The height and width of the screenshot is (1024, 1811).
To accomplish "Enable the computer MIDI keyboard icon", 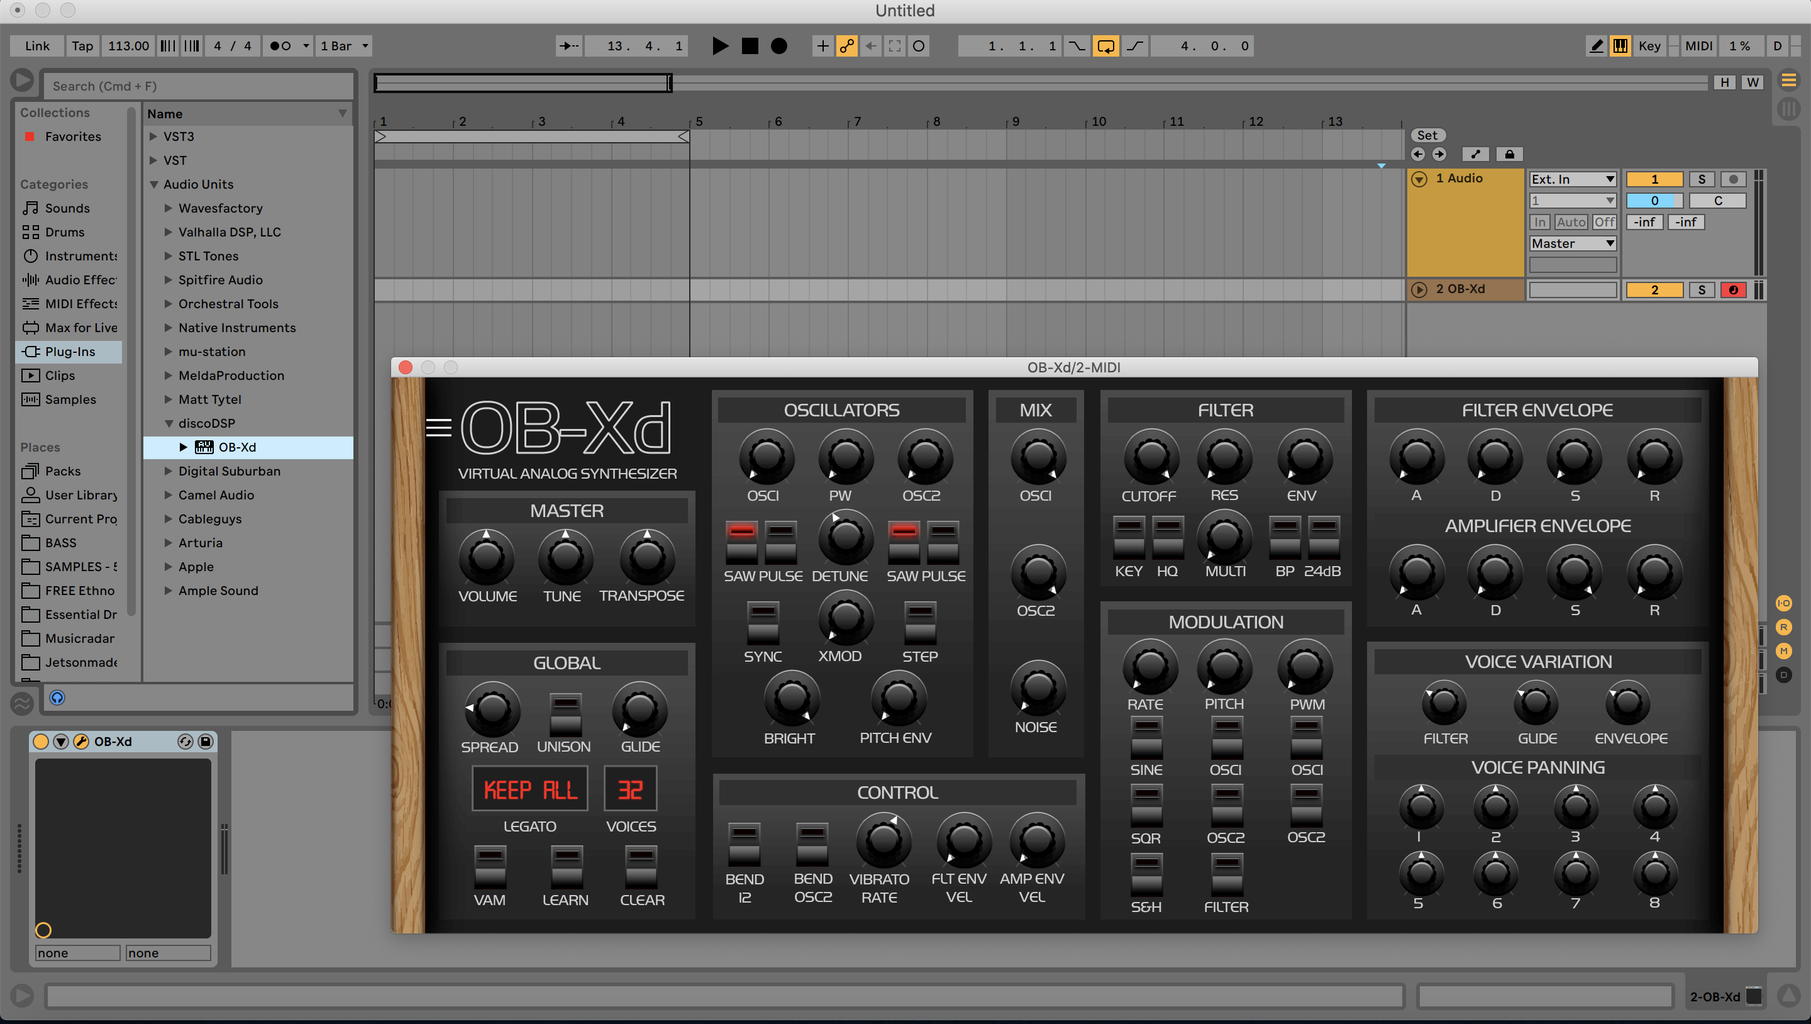I will [x=1620, y=46].
